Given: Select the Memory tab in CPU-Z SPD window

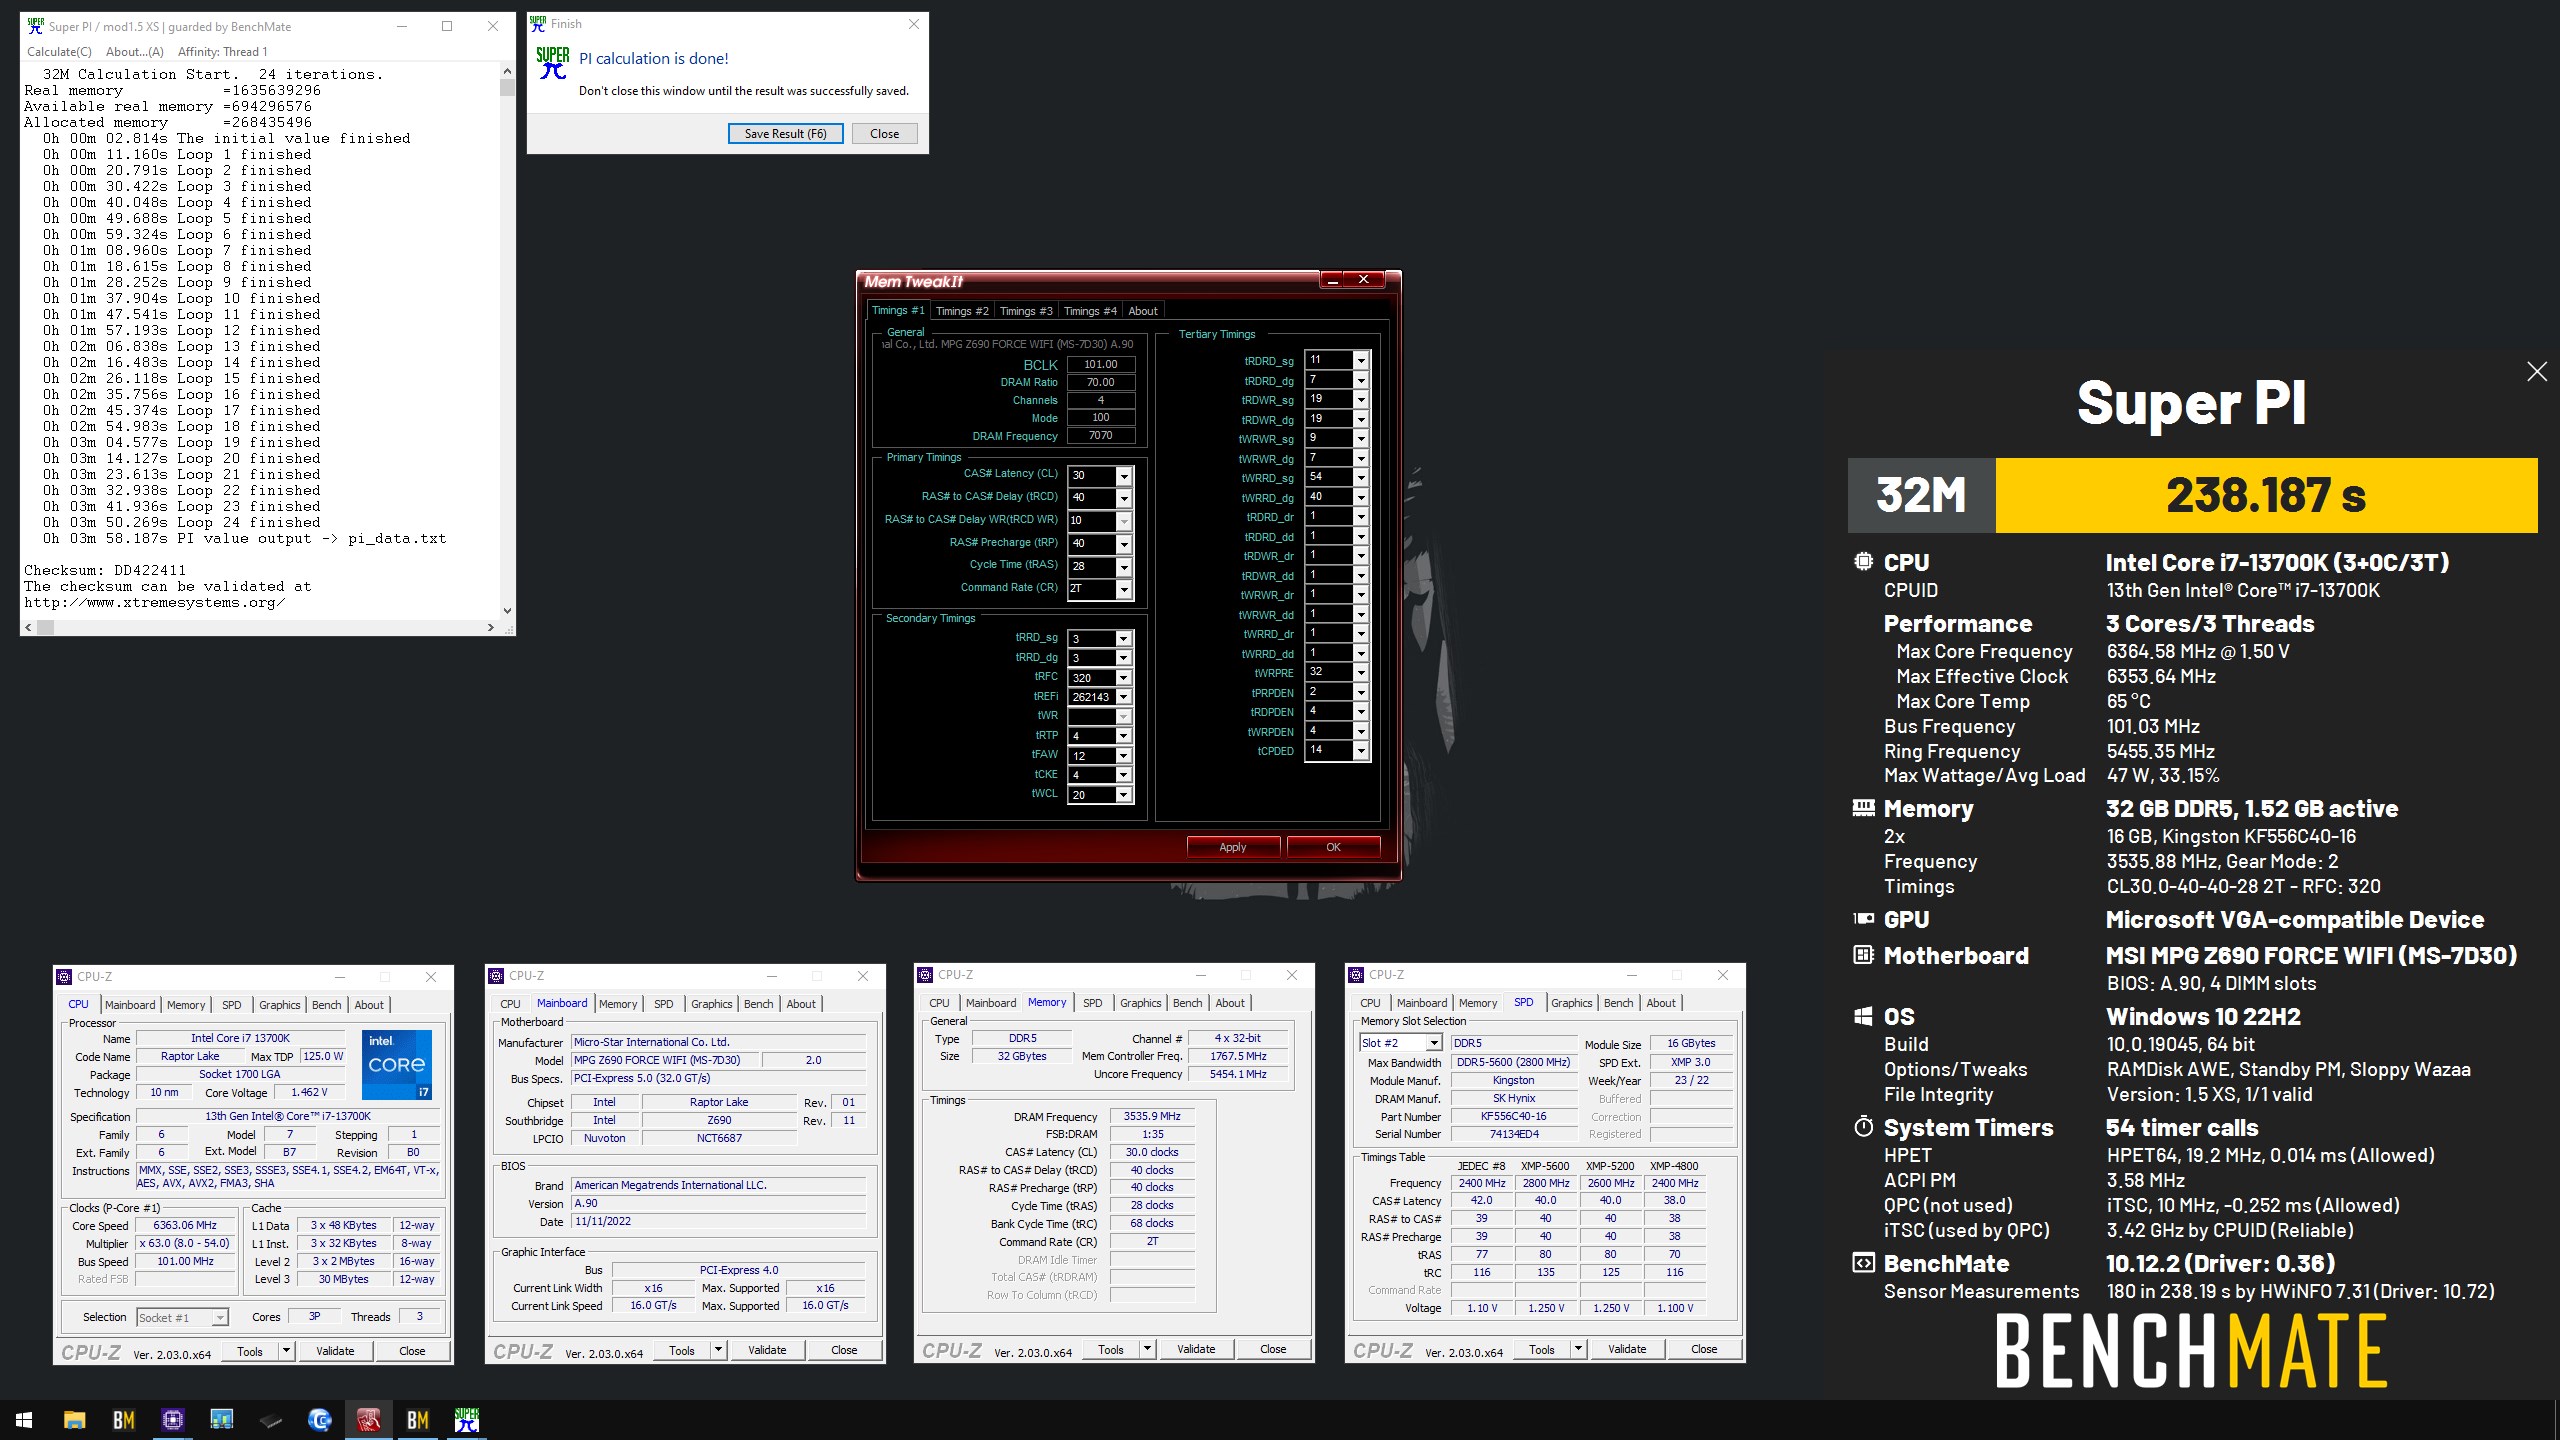Looking at the screenshot, I should click(x=1477, y=1003).
